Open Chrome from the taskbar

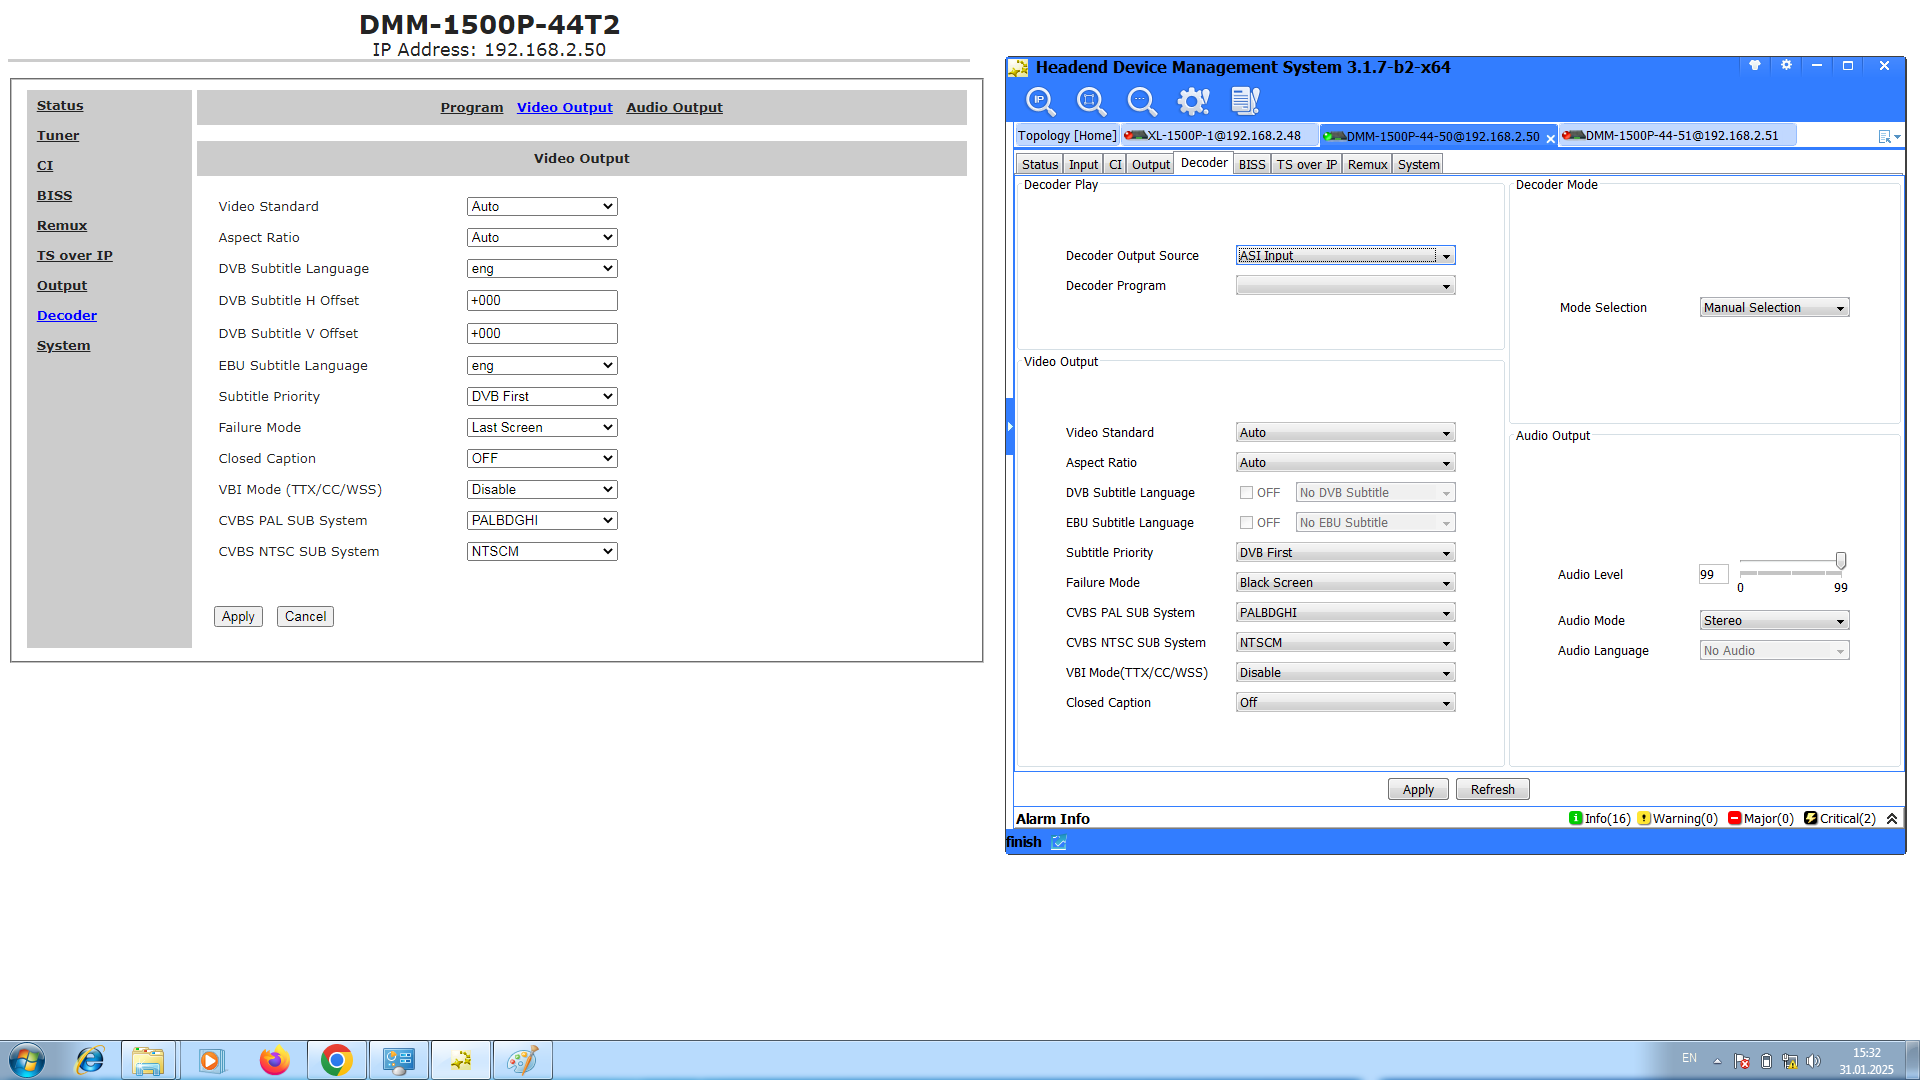click(337, 1060)
